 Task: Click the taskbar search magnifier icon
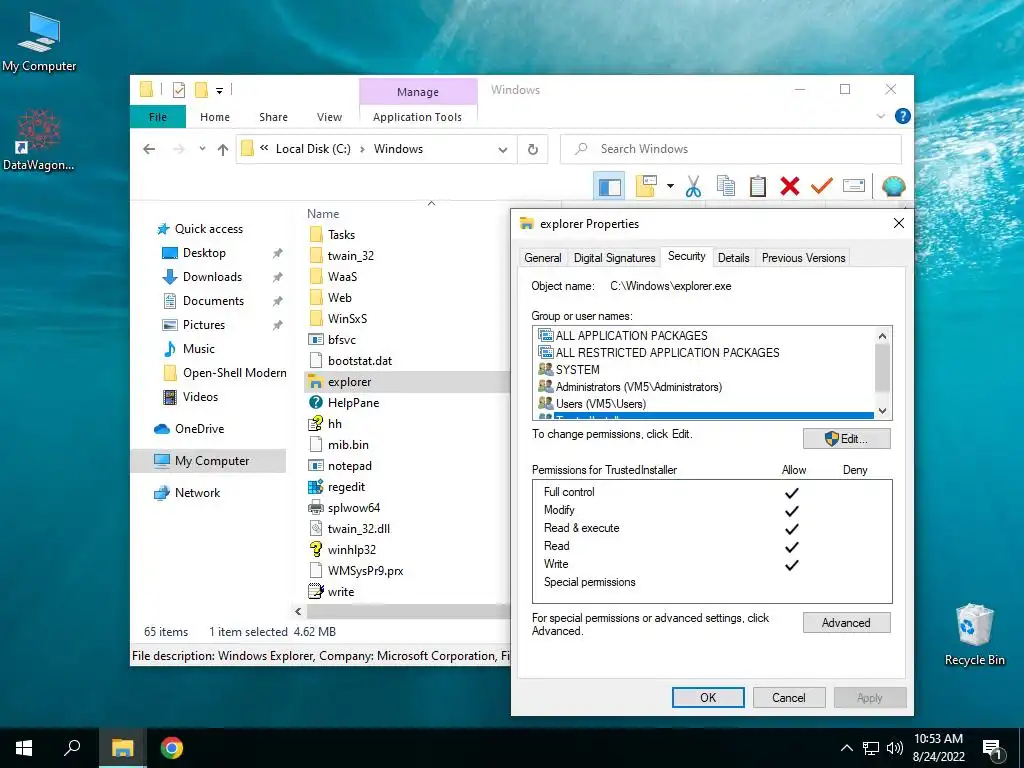tap(72, 748)
